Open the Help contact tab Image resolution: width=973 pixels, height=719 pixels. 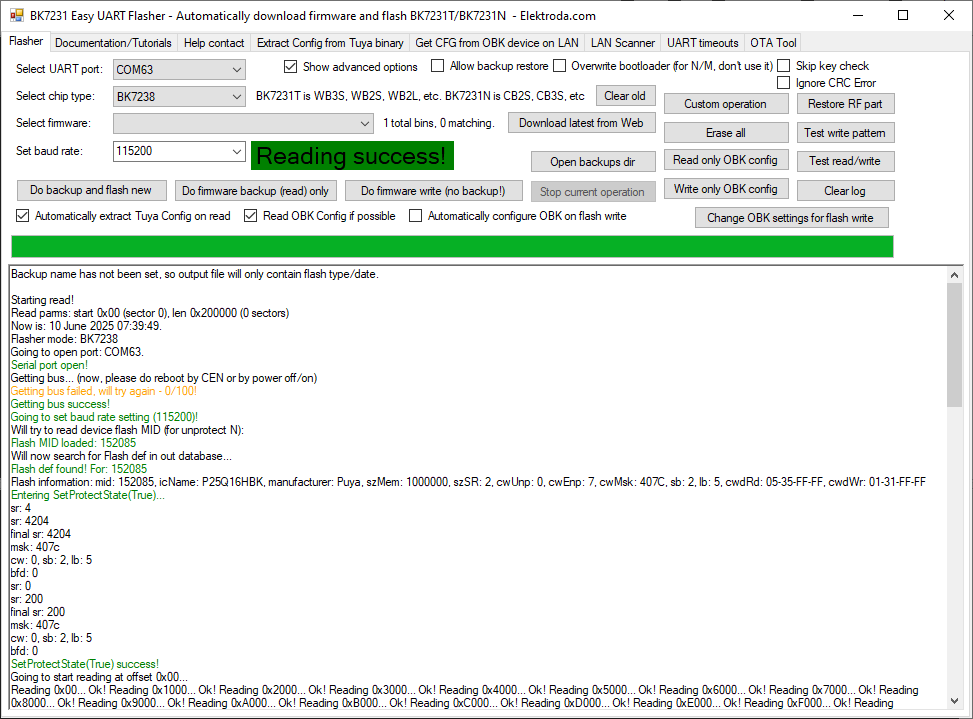(x=214, y=43)
